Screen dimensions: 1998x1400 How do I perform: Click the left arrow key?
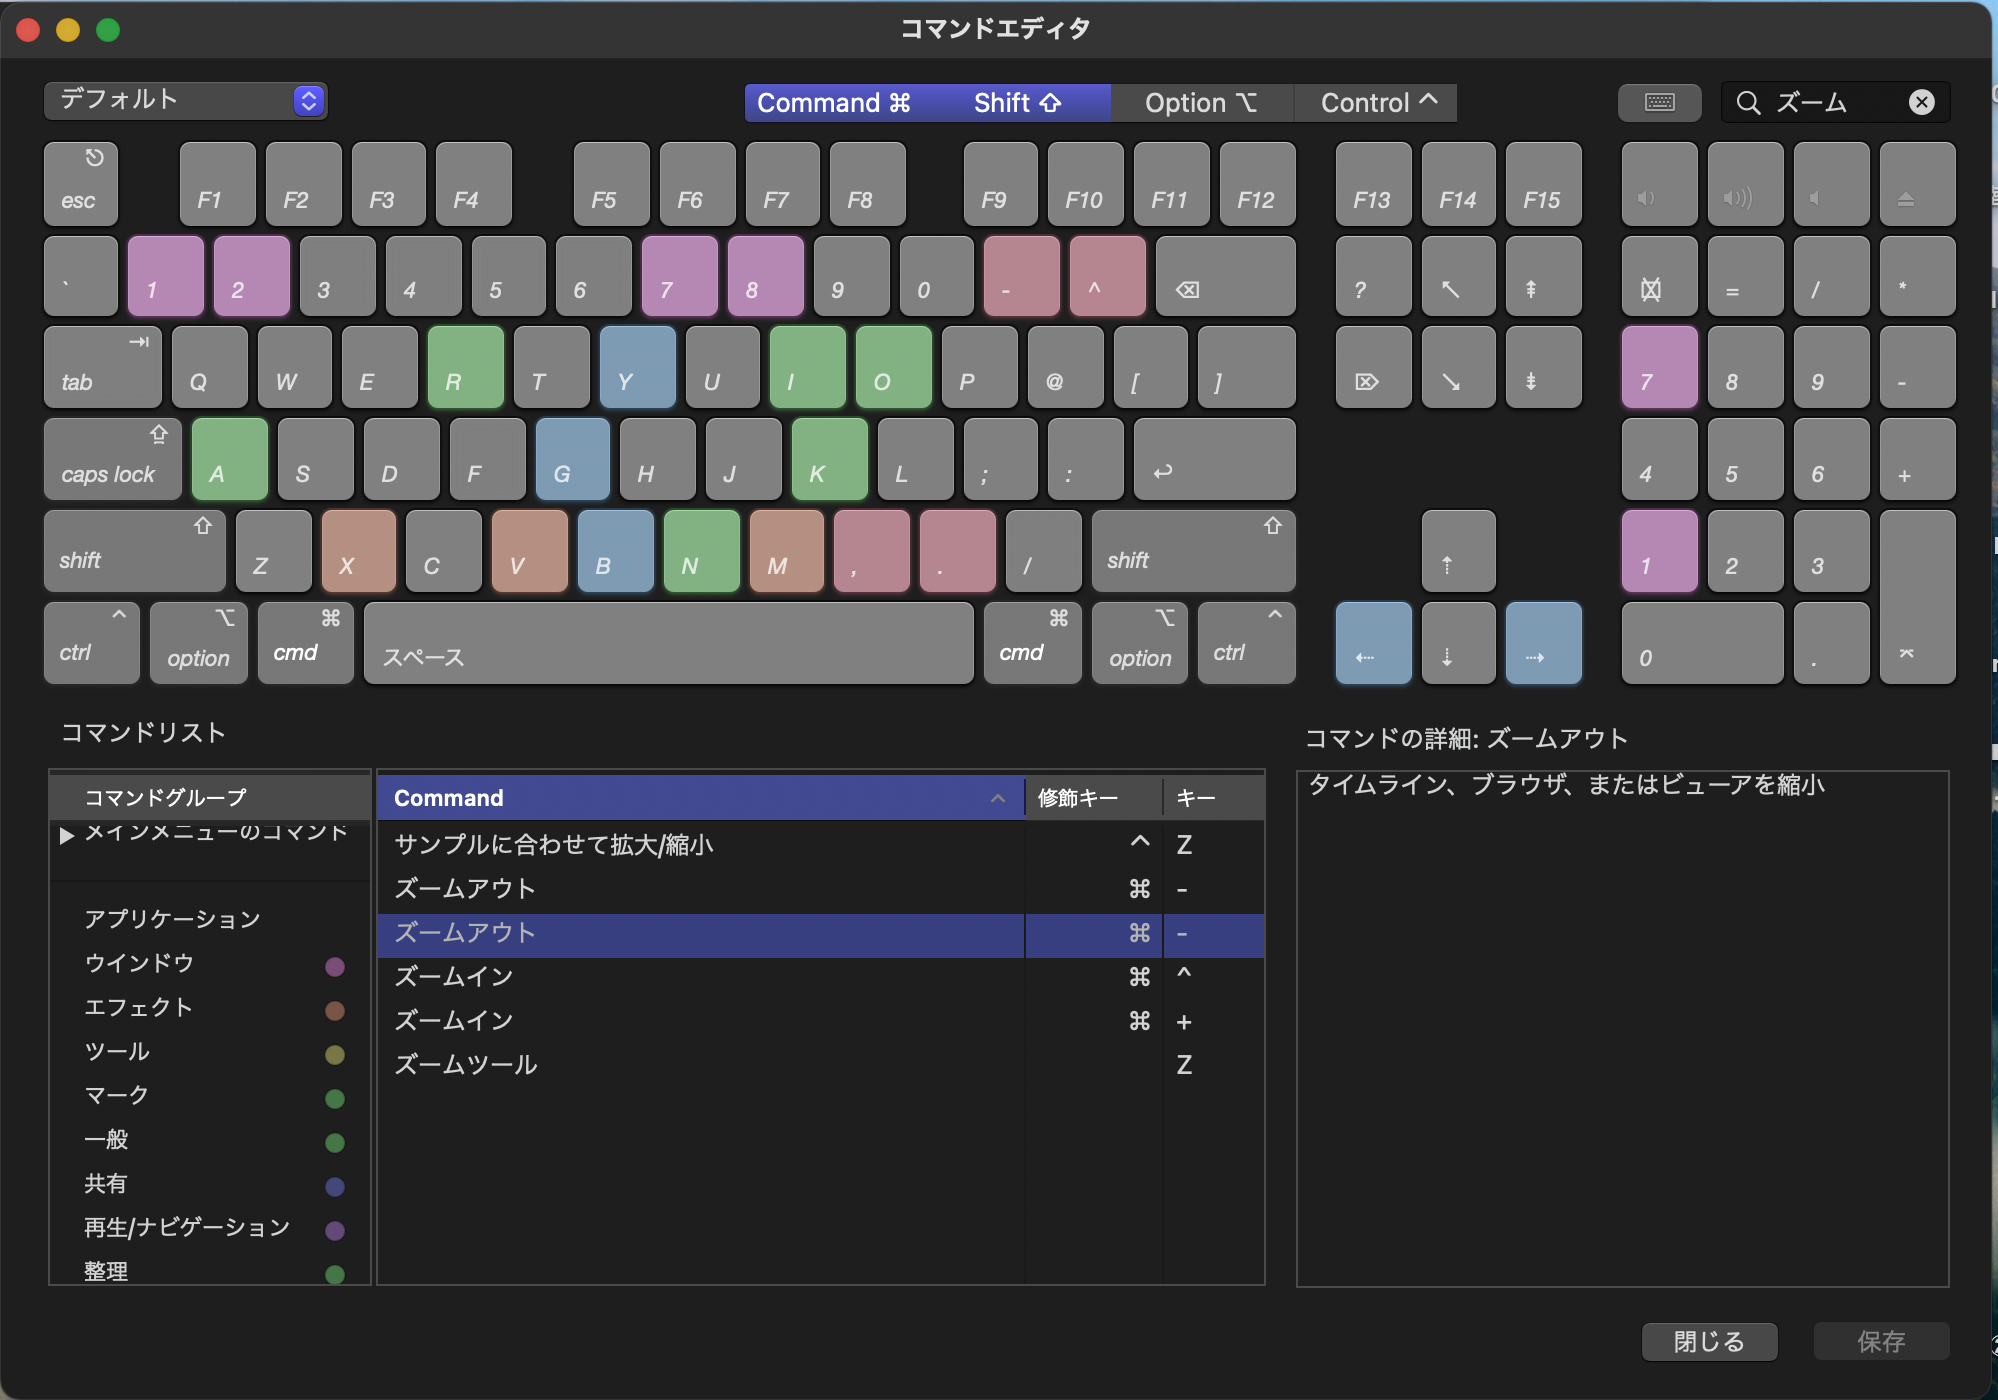click(x=1373, y=643)
